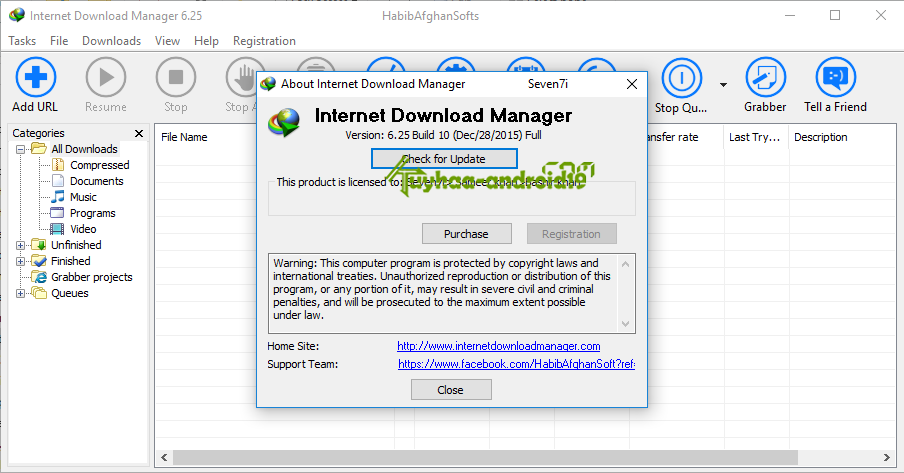Click the Purchase button
Screen dimensions: 904x473
coord(466,234)
